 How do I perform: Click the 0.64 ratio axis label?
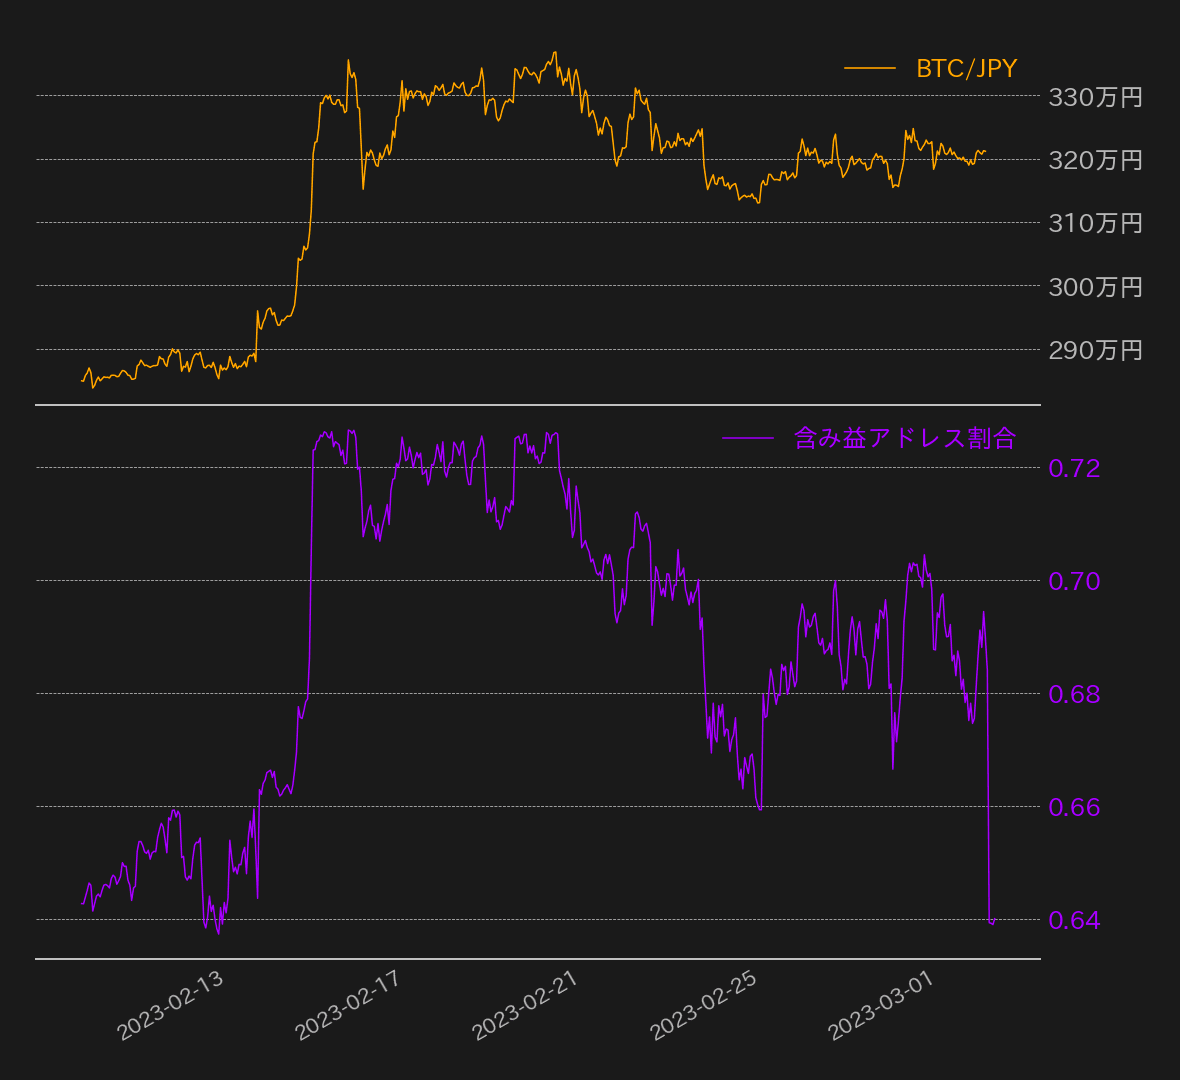pyautogui.click(x=1074, y=920)
